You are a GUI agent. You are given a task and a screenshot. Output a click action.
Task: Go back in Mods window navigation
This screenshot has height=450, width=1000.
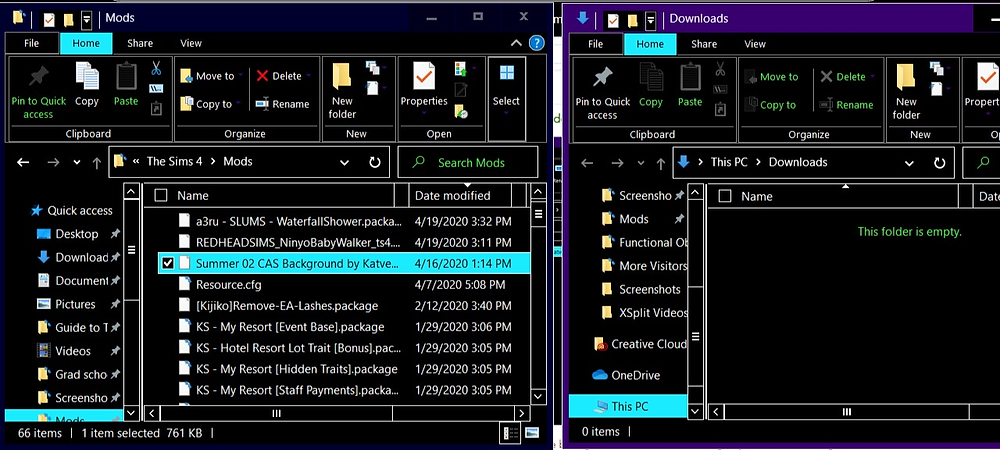pos(23,162)
